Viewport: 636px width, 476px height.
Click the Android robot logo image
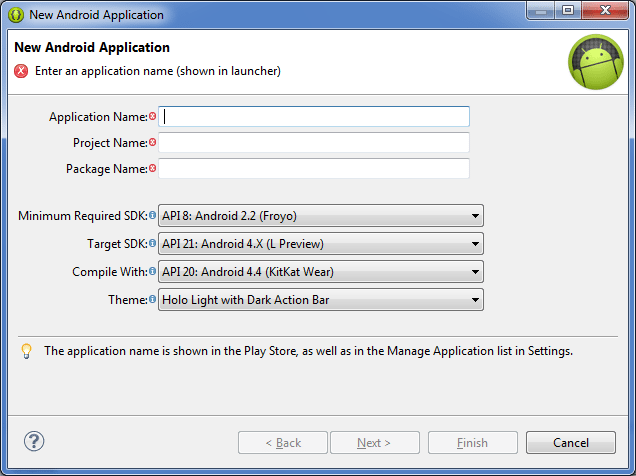[596, 62]
